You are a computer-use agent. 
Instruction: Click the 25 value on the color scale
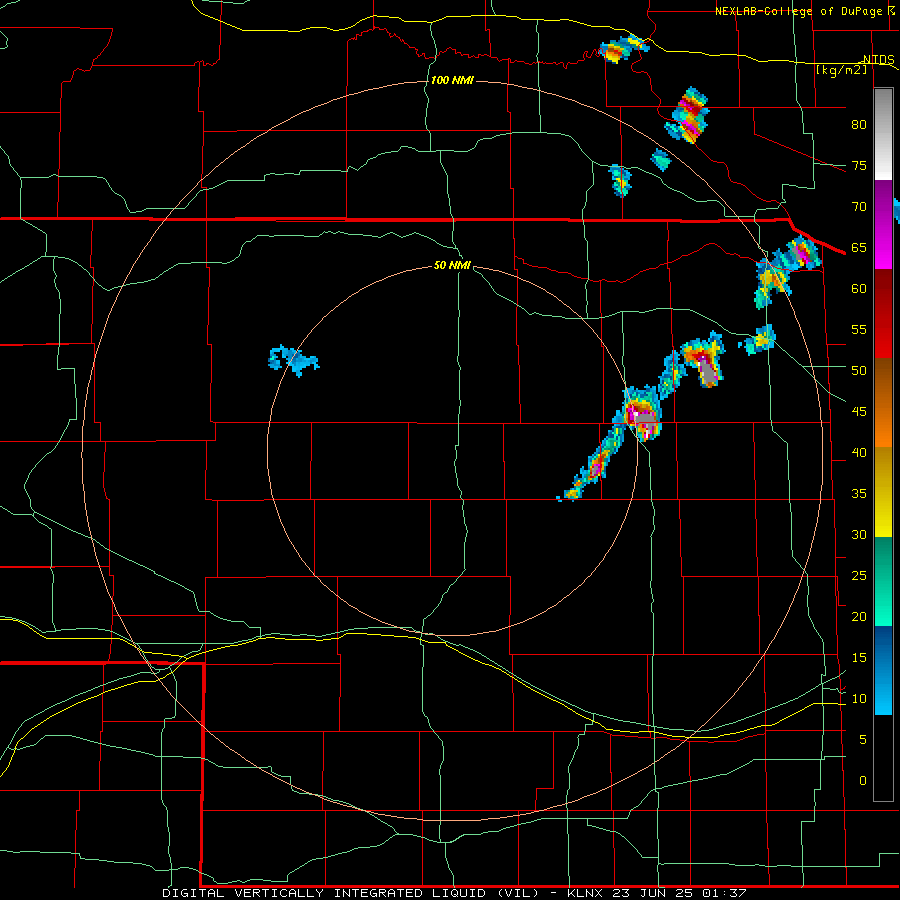(859, 576)
